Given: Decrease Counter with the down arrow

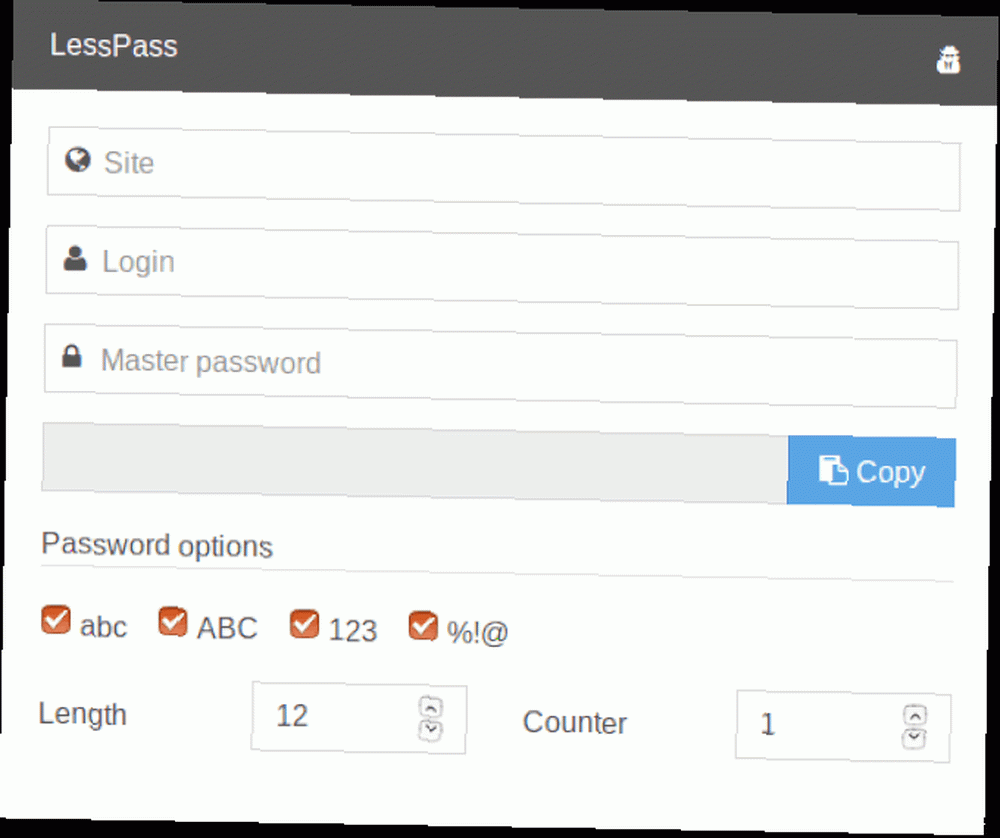Looking at the screenshot, I should 915,737.
